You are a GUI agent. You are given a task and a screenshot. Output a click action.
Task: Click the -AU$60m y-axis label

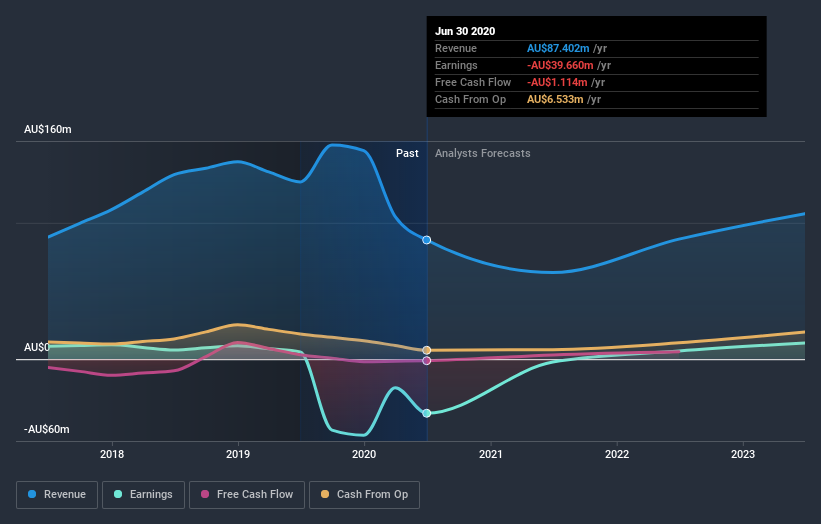pyautogui.click(x=47, y=429)
